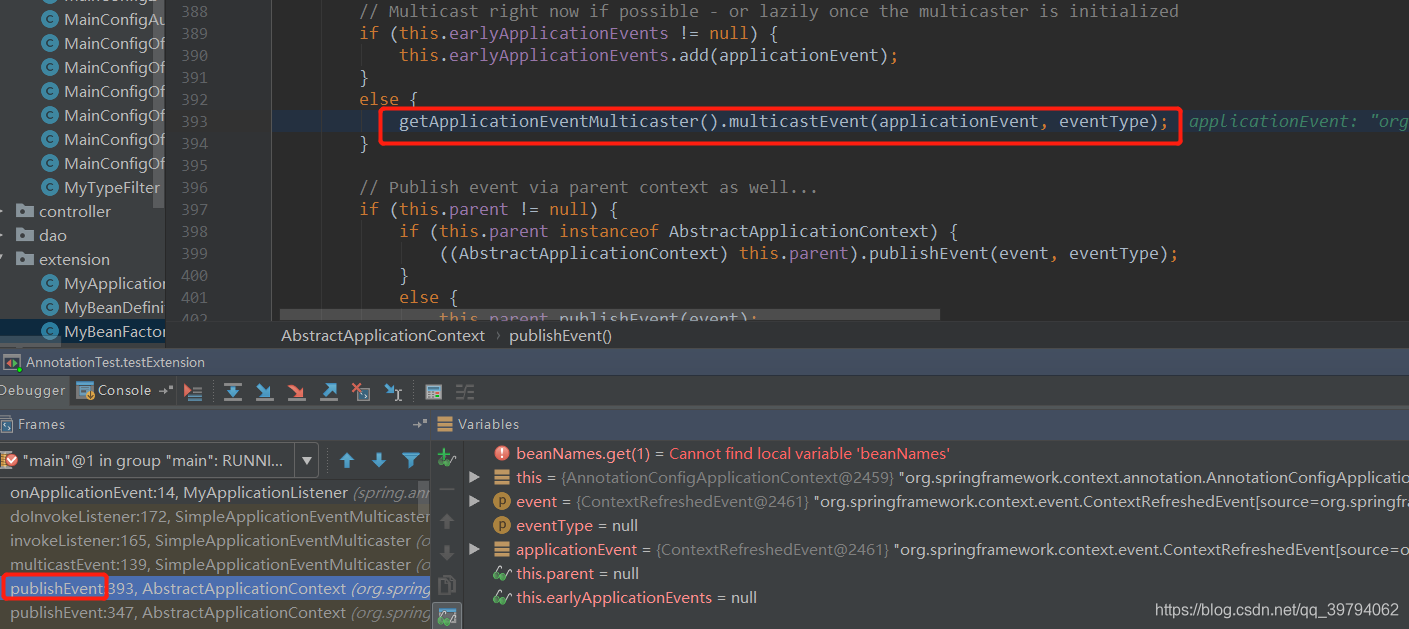This screenshot has height=629, width=1409.
Task: Expand the 'applicationEvent' variable node
Action: pyautogui.click(x=475, y=550)
